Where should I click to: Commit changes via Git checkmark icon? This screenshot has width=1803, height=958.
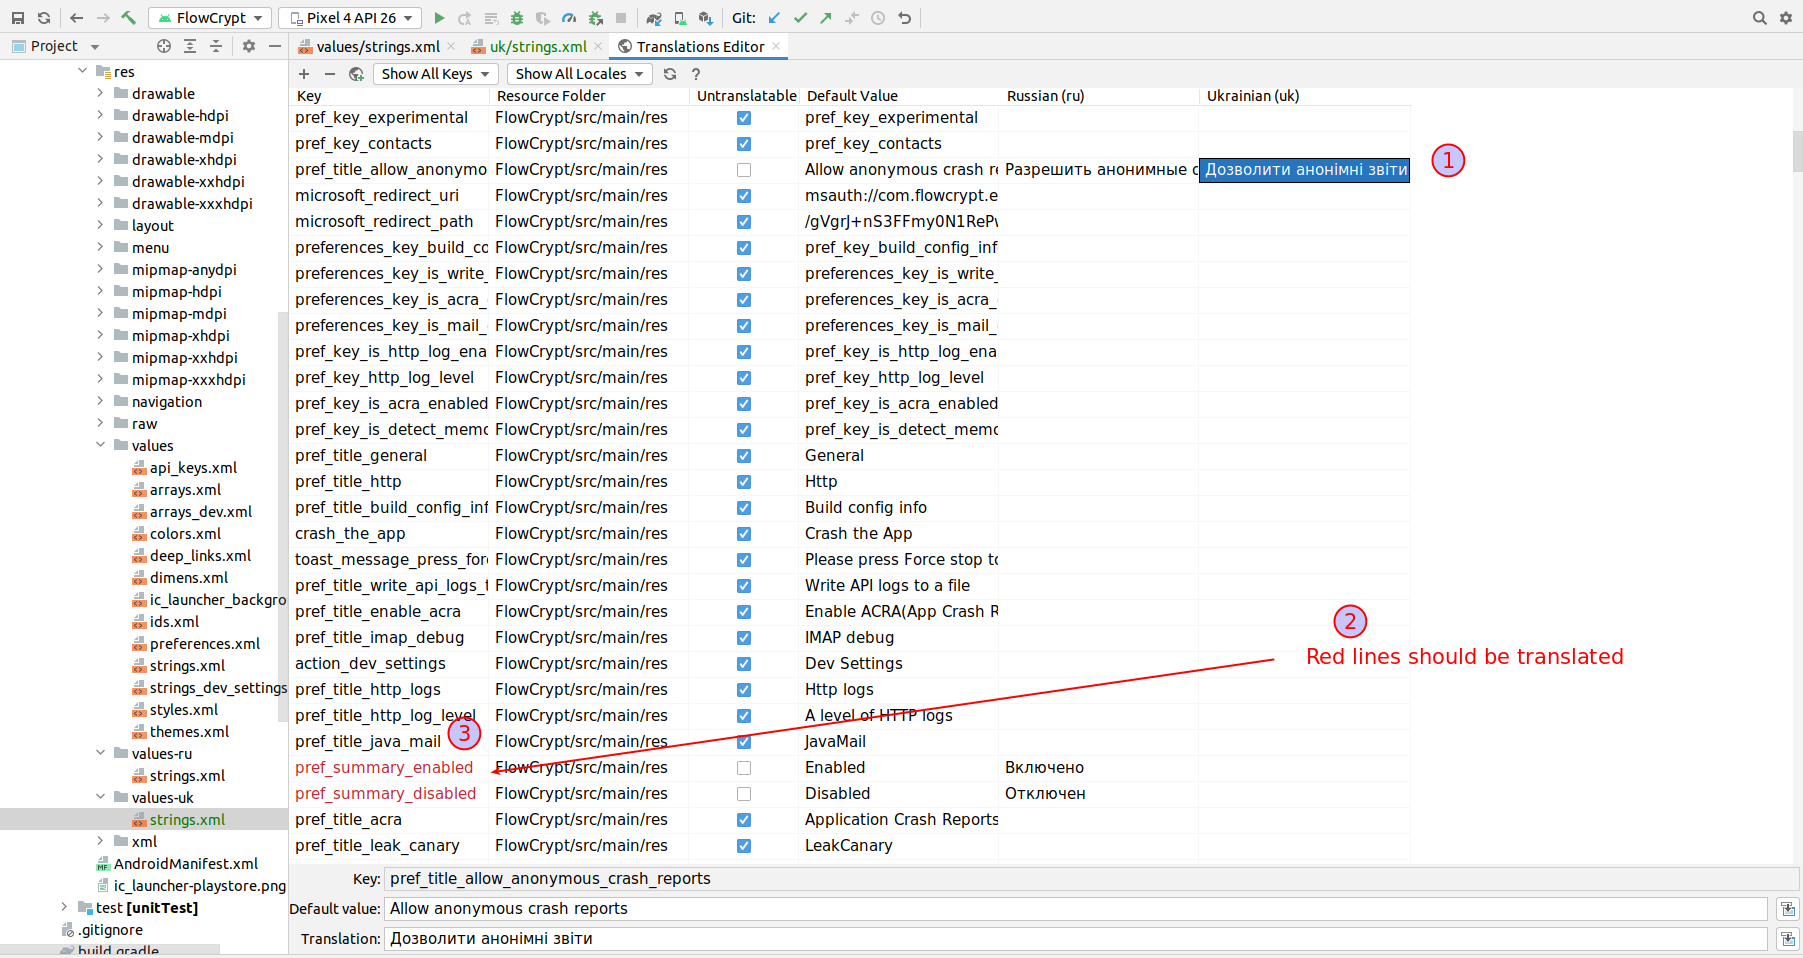click(800, 17)
